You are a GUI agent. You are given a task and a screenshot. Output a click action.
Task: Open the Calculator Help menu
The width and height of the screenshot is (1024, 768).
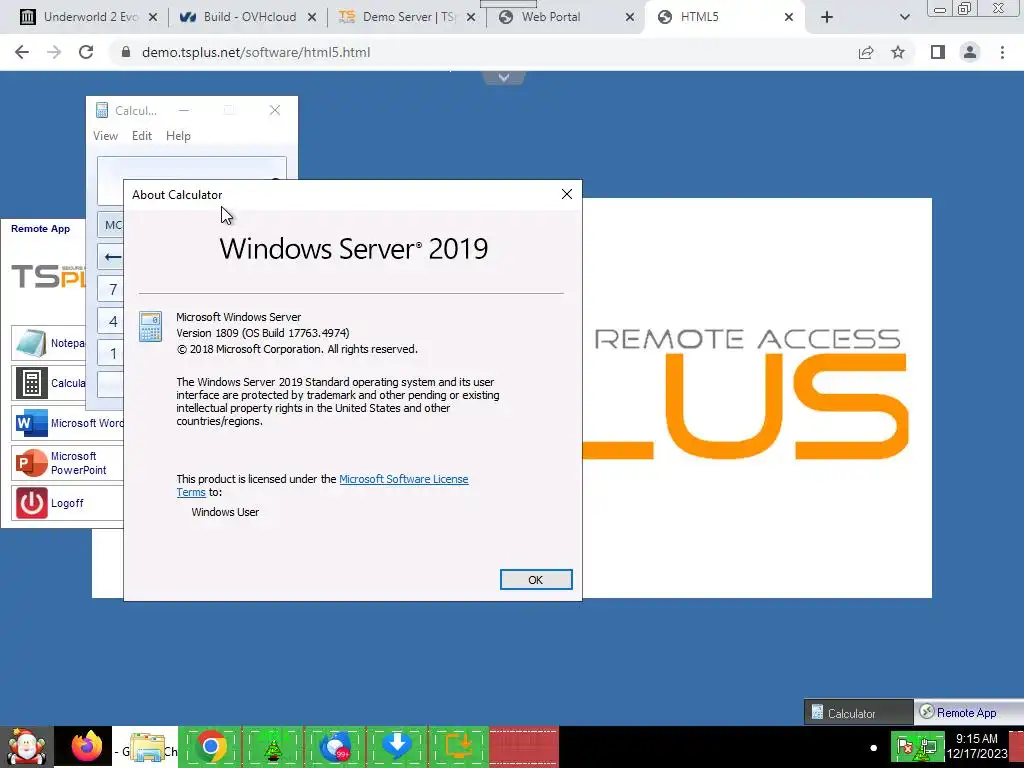178,136
